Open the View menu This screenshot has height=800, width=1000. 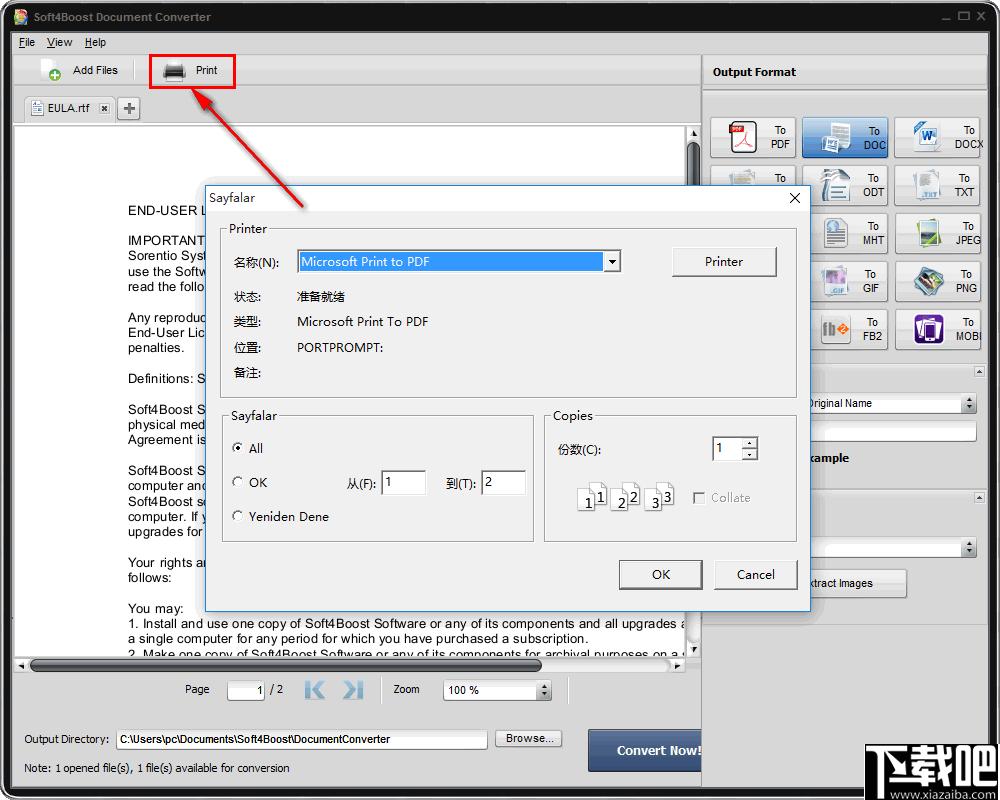(x=59, y=42)
